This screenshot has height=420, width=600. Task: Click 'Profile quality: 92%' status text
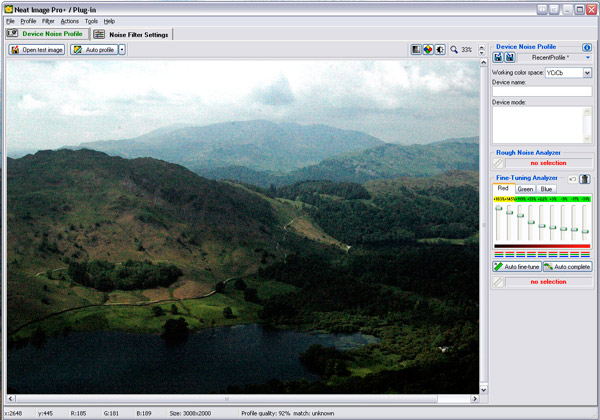(x=266, y=413)
